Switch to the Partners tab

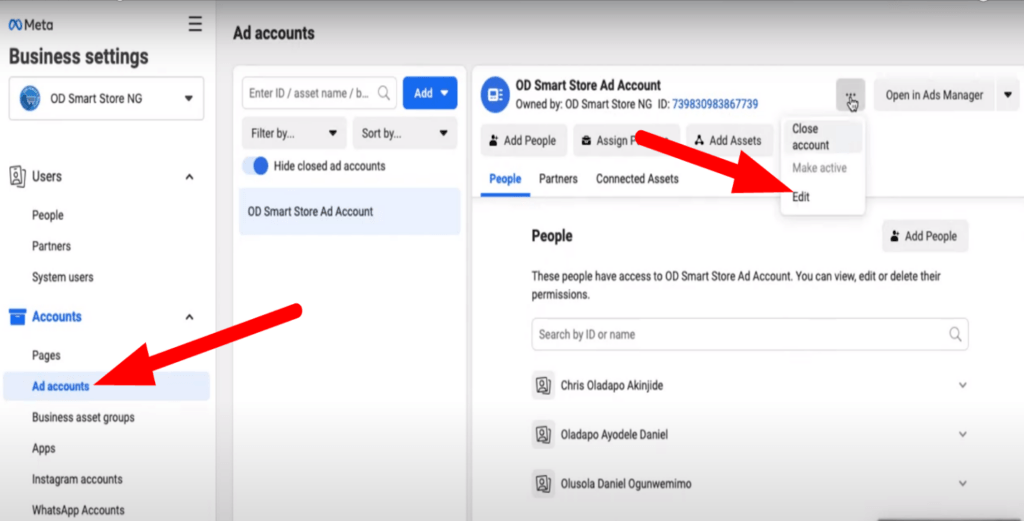pyautogui.click(x=558, y=179)
